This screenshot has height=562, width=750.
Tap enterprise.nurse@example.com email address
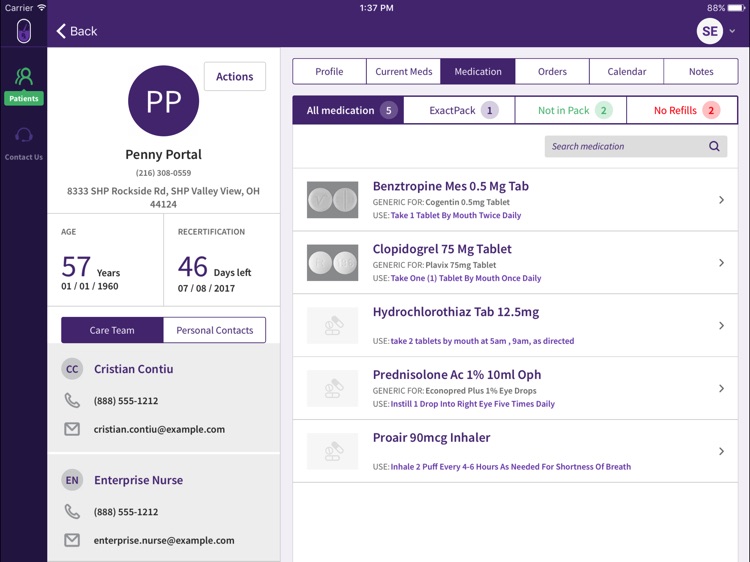164,540
